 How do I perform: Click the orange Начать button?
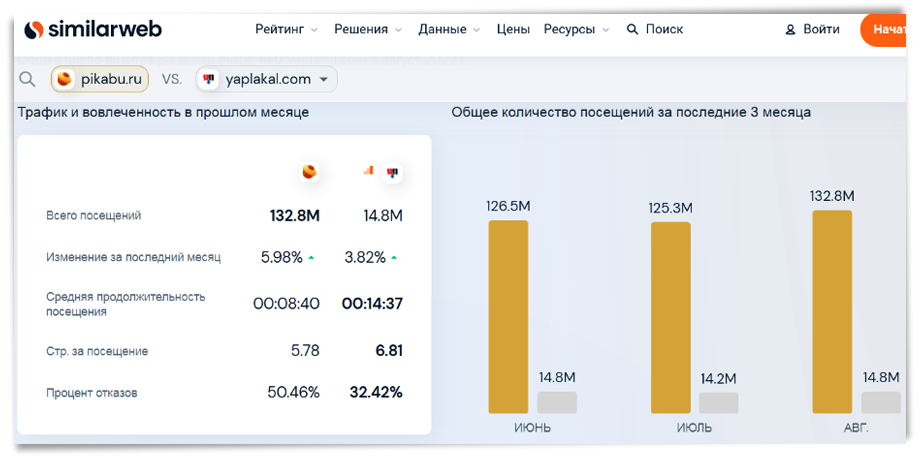click(883, 29)
